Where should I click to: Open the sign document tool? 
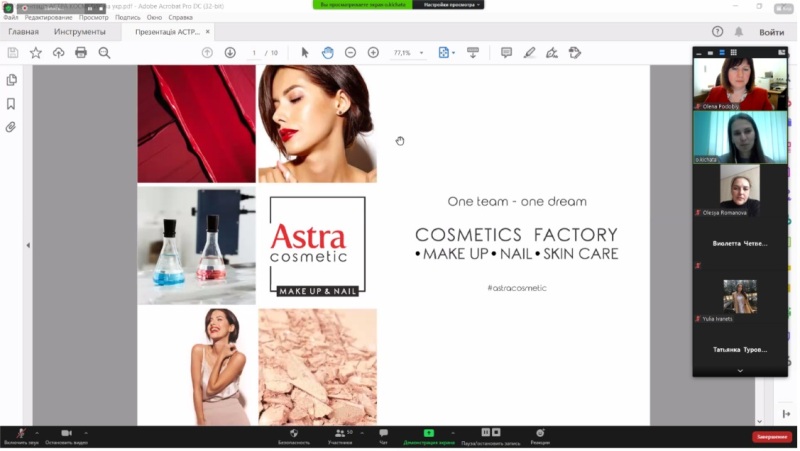pos(552,53)
